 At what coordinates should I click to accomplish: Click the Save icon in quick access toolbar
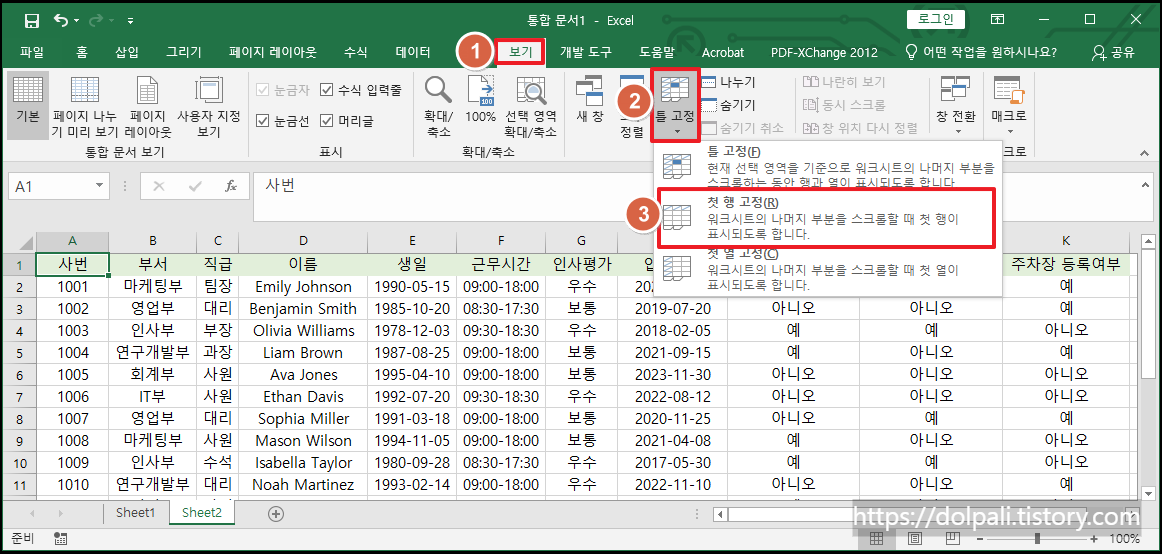pos(31,20)
